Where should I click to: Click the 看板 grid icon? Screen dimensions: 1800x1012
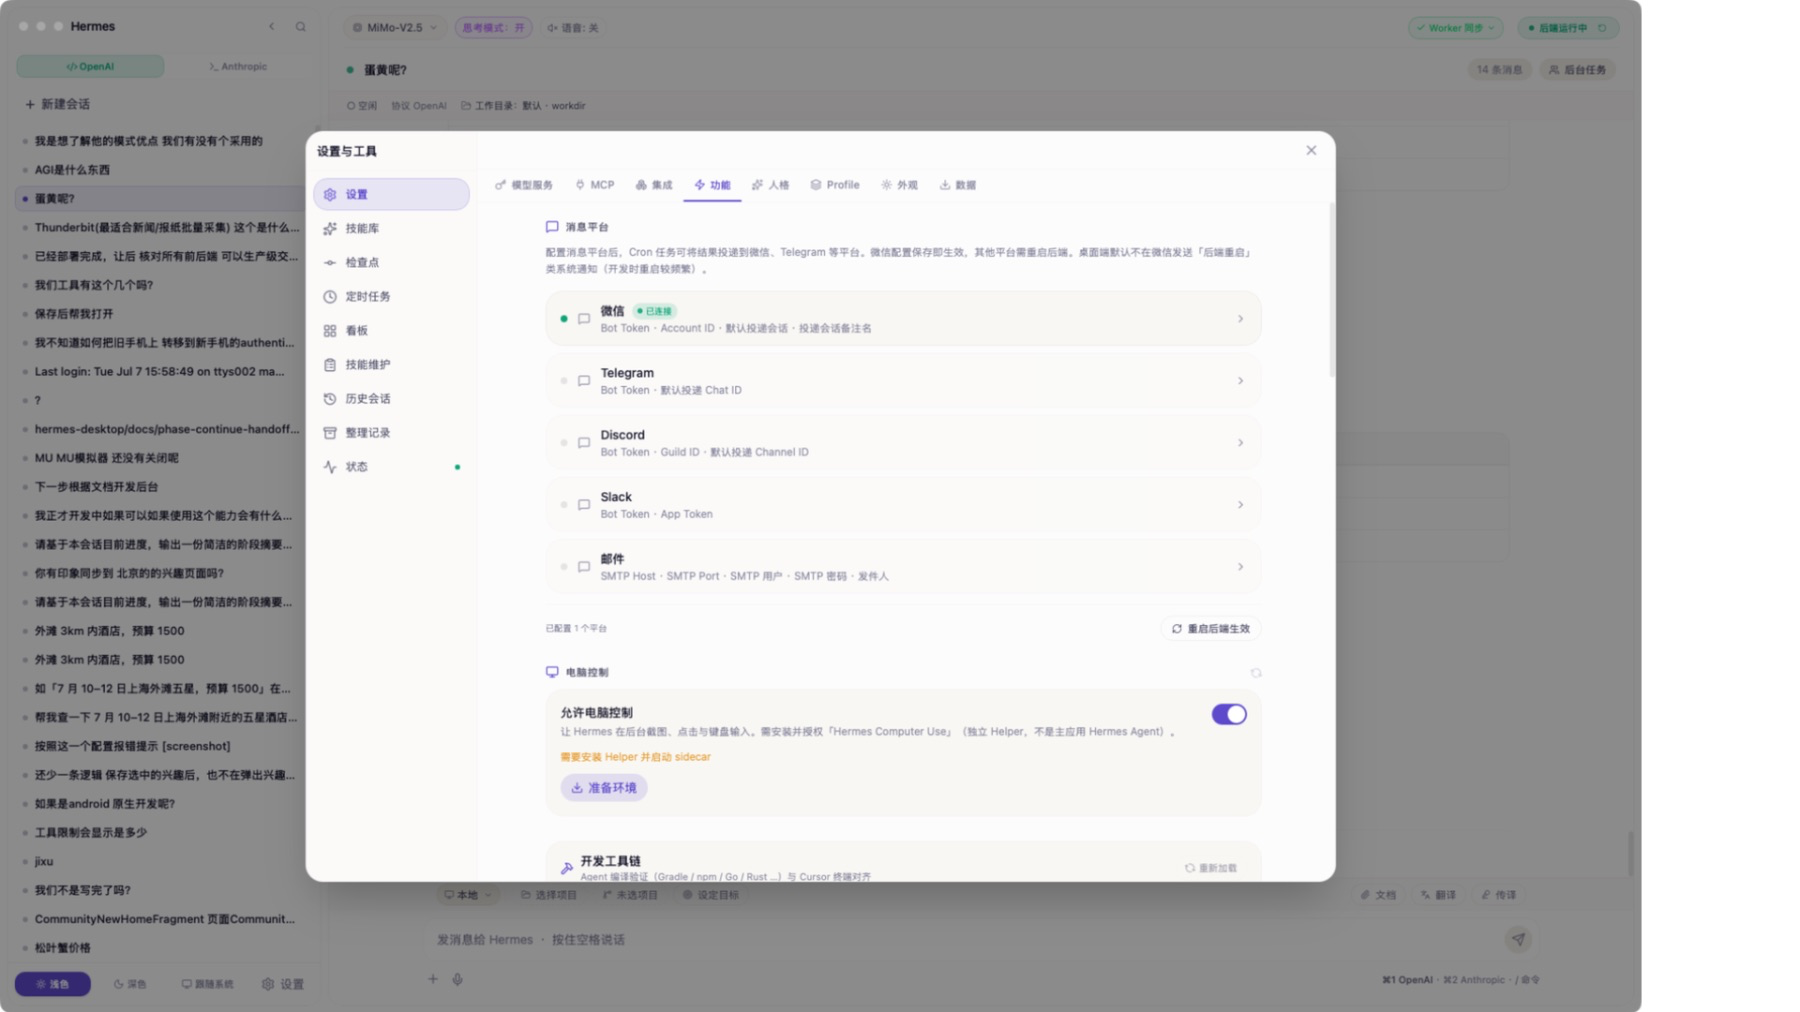click(x=330, y=330)
